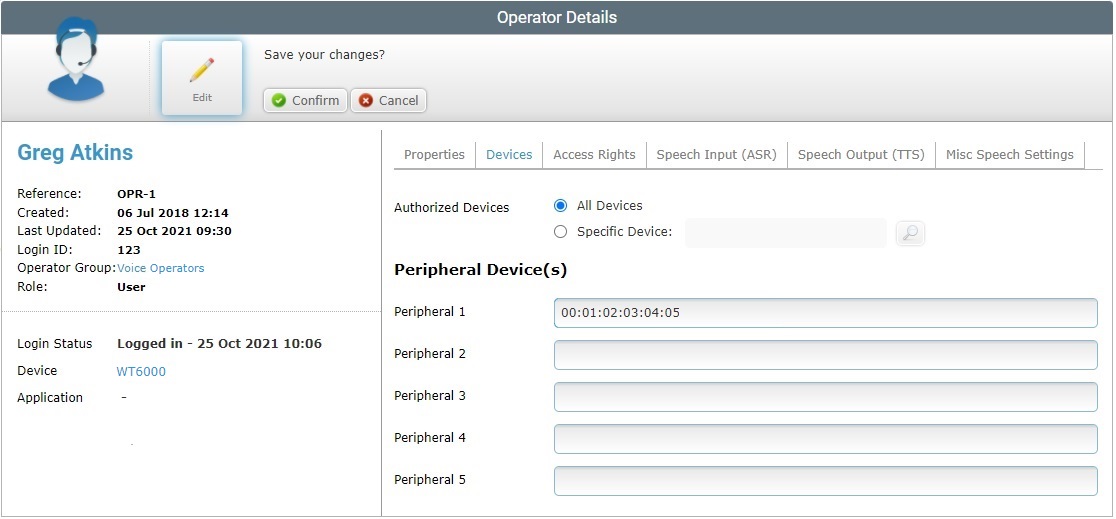Click the Peripheral 4 input field

pyautogui.click(x=826, y=439)
